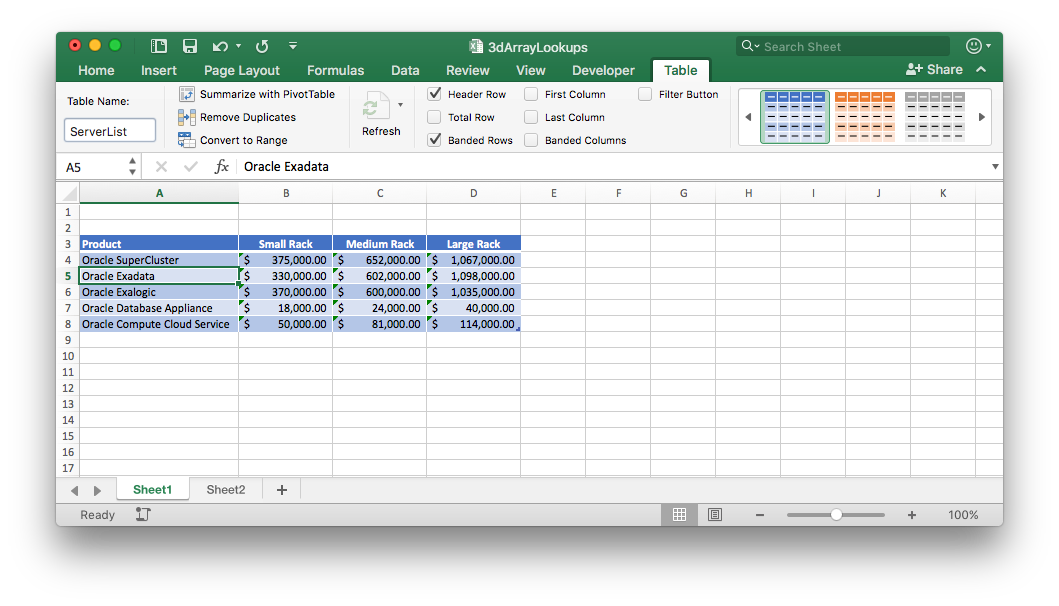
Task: Open the Data tab
Action: (x=405, y=70)
